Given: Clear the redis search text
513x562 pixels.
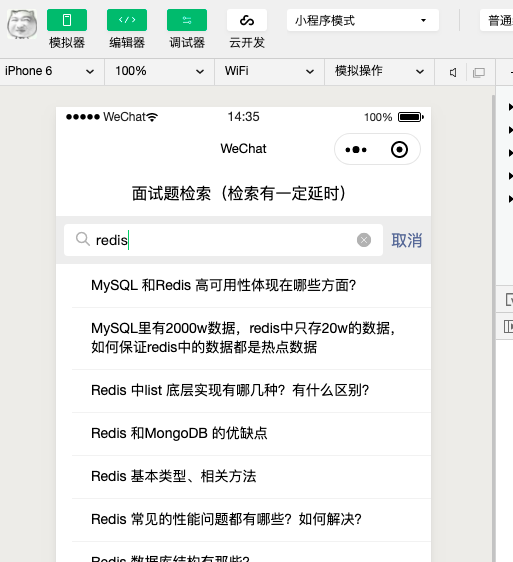Looking at the screenshot, I should [364, 240].
